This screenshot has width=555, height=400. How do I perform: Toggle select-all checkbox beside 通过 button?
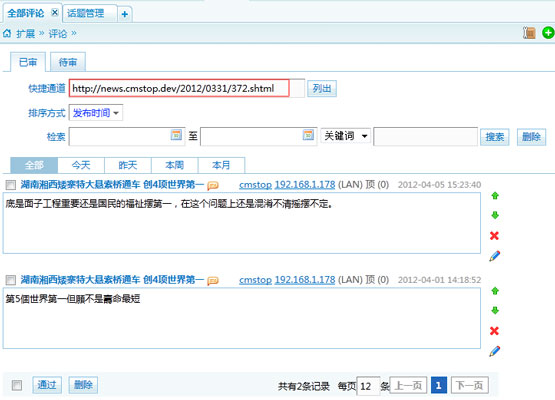(17, 385)
